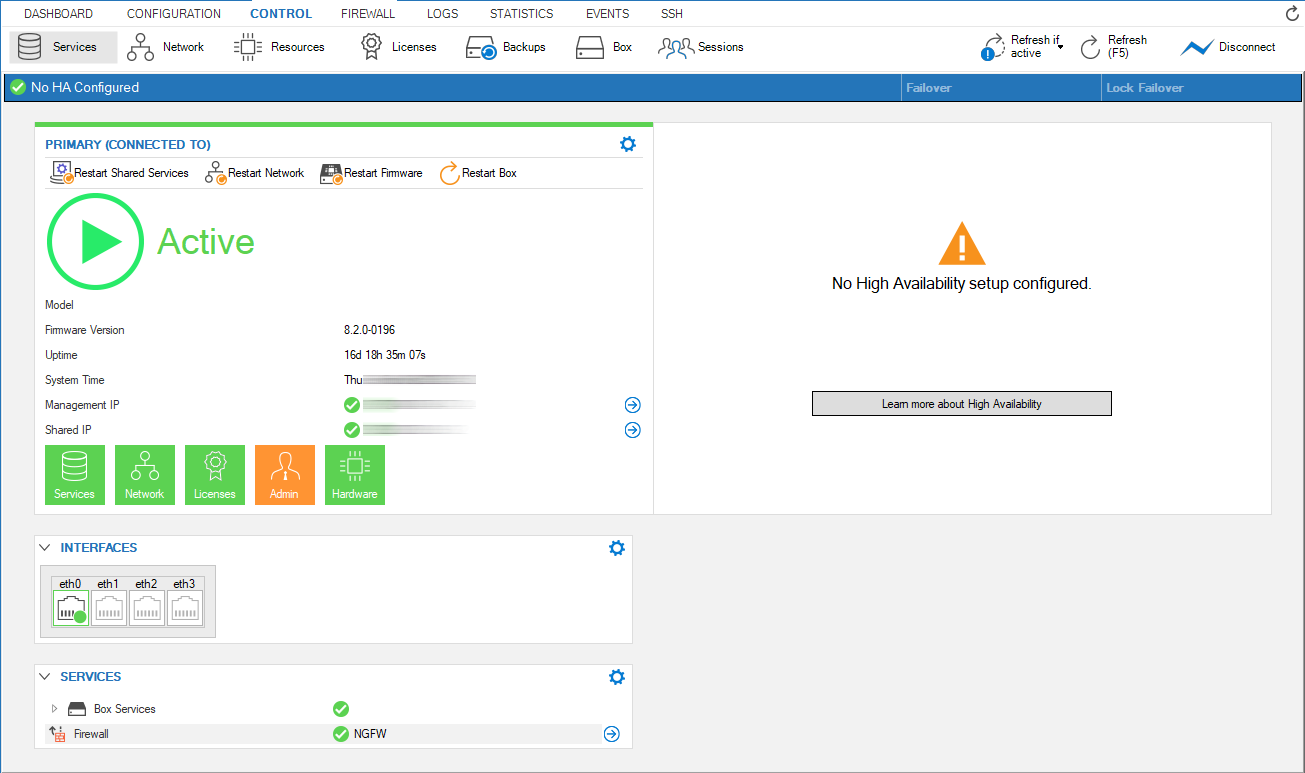Collapse the INTERFACES section
The width and height of the screenshot is (1305, 773).
coord(45,548)
